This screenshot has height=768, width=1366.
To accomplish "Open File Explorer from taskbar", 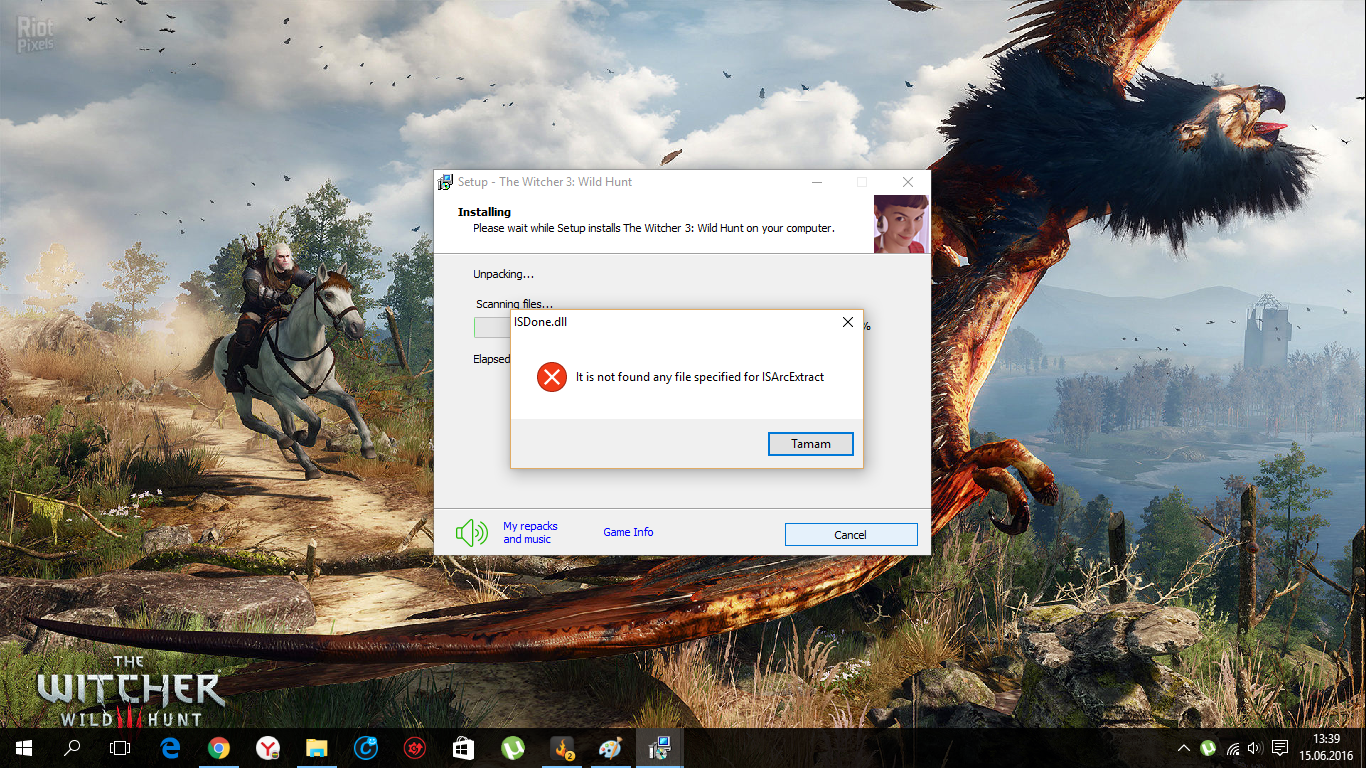I will (317, 748).
